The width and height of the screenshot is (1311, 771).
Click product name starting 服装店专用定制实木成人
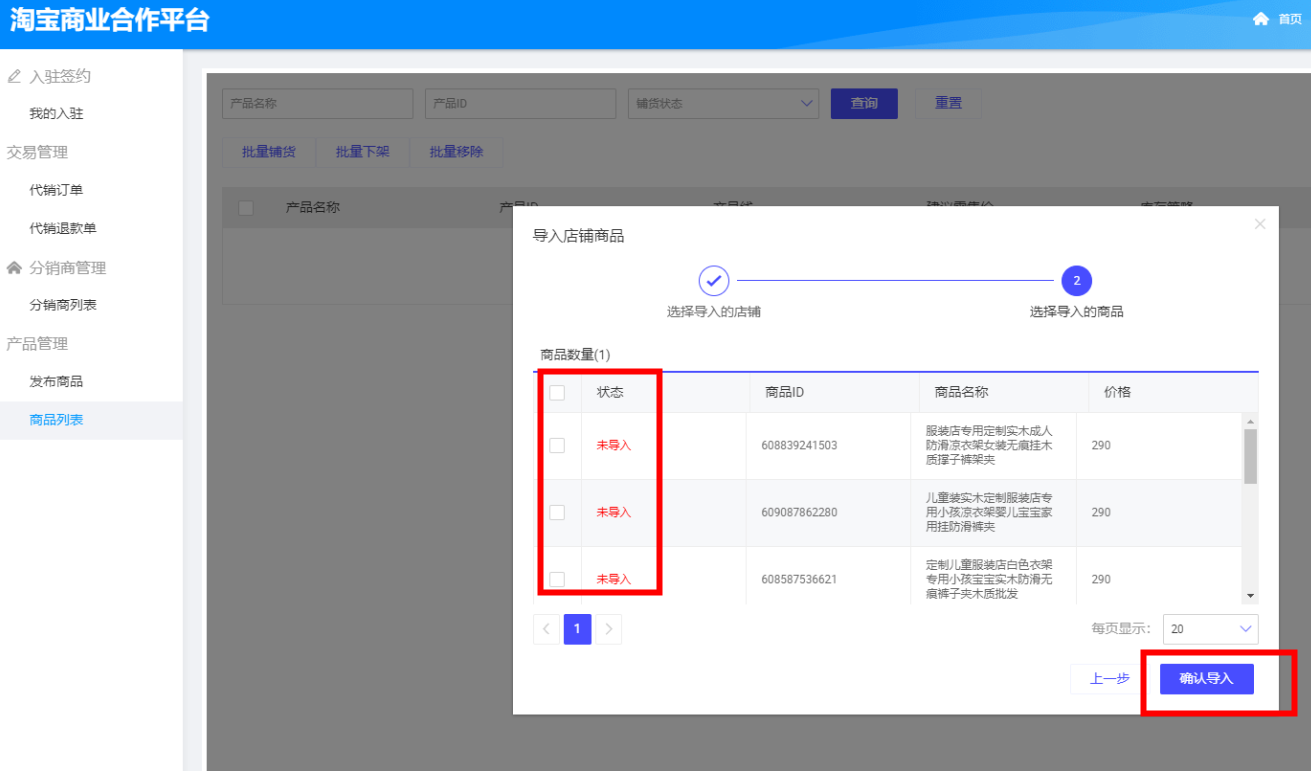pos(989,445)
